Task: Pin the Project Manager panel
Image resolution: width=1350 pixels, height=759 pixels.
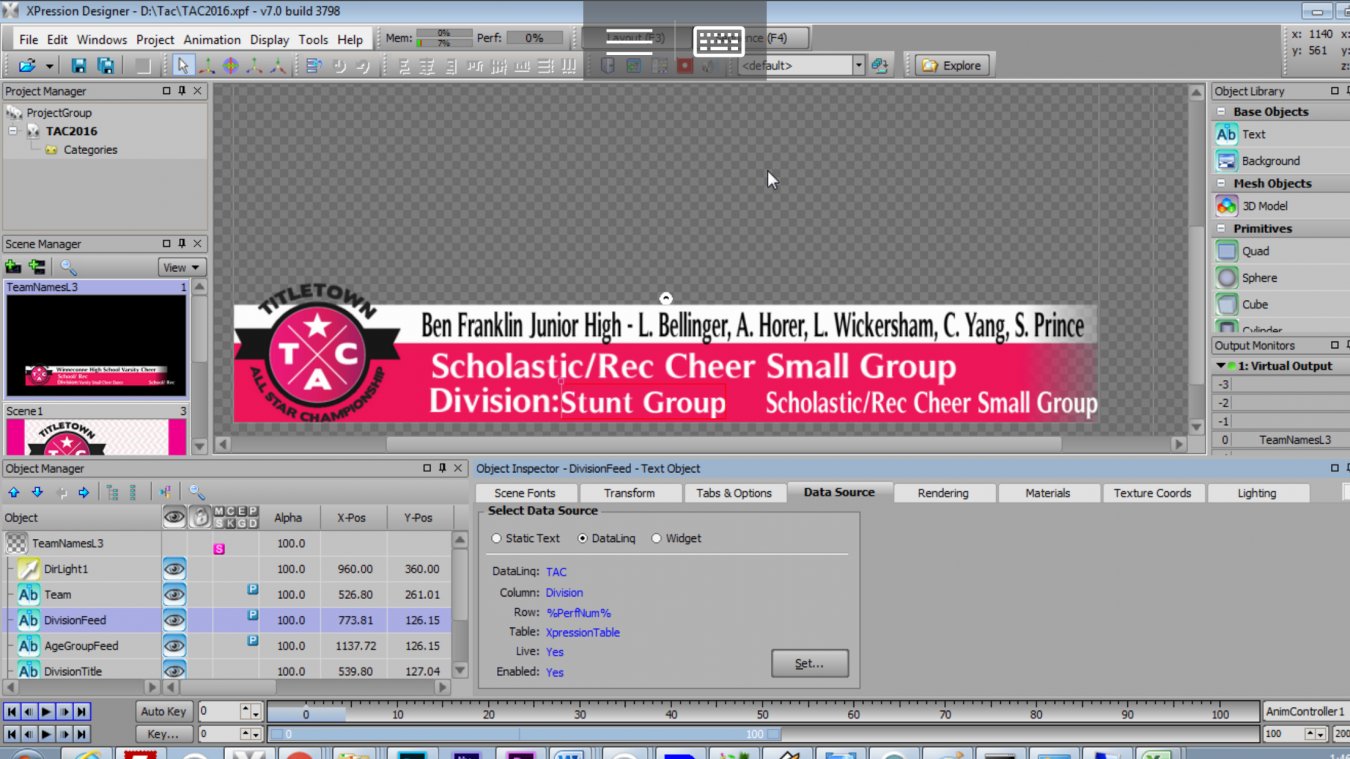Action: click(182, 91)
